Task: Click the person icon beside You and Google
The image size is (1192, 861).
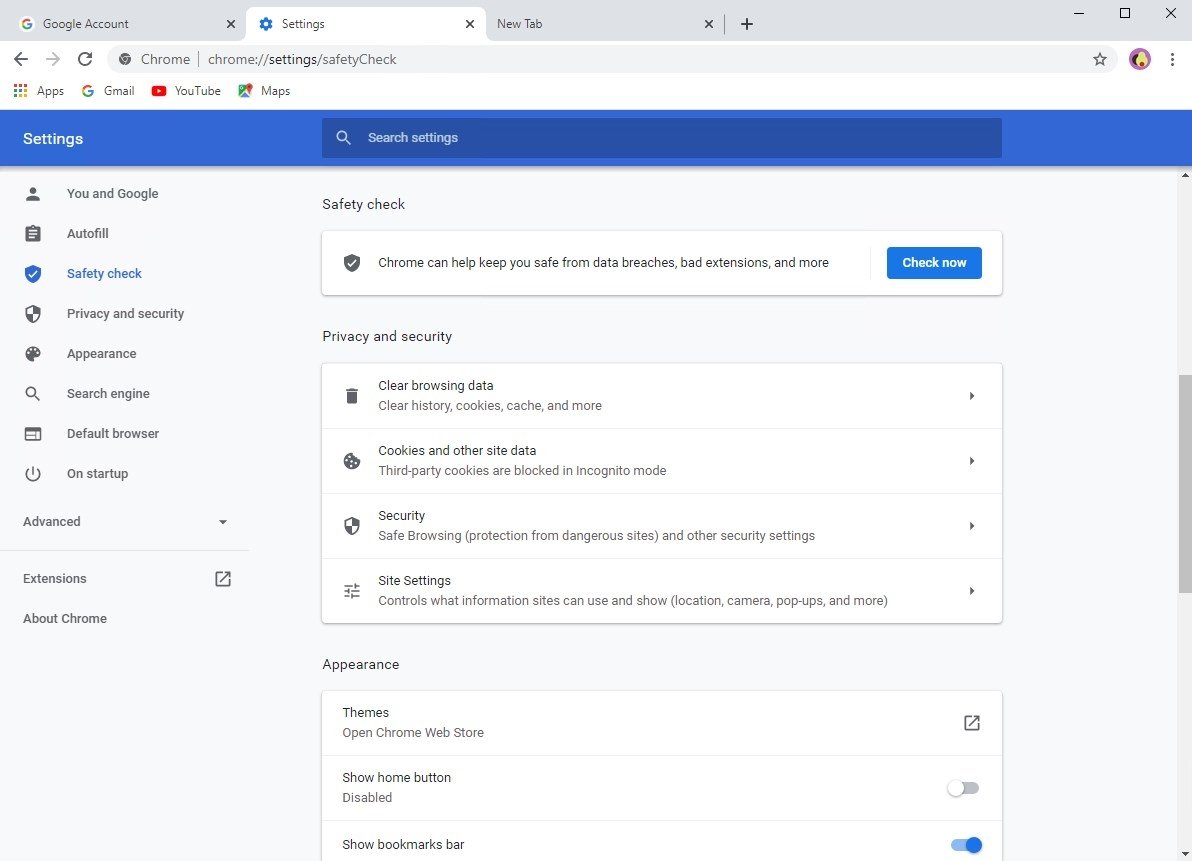Action: 33,194
